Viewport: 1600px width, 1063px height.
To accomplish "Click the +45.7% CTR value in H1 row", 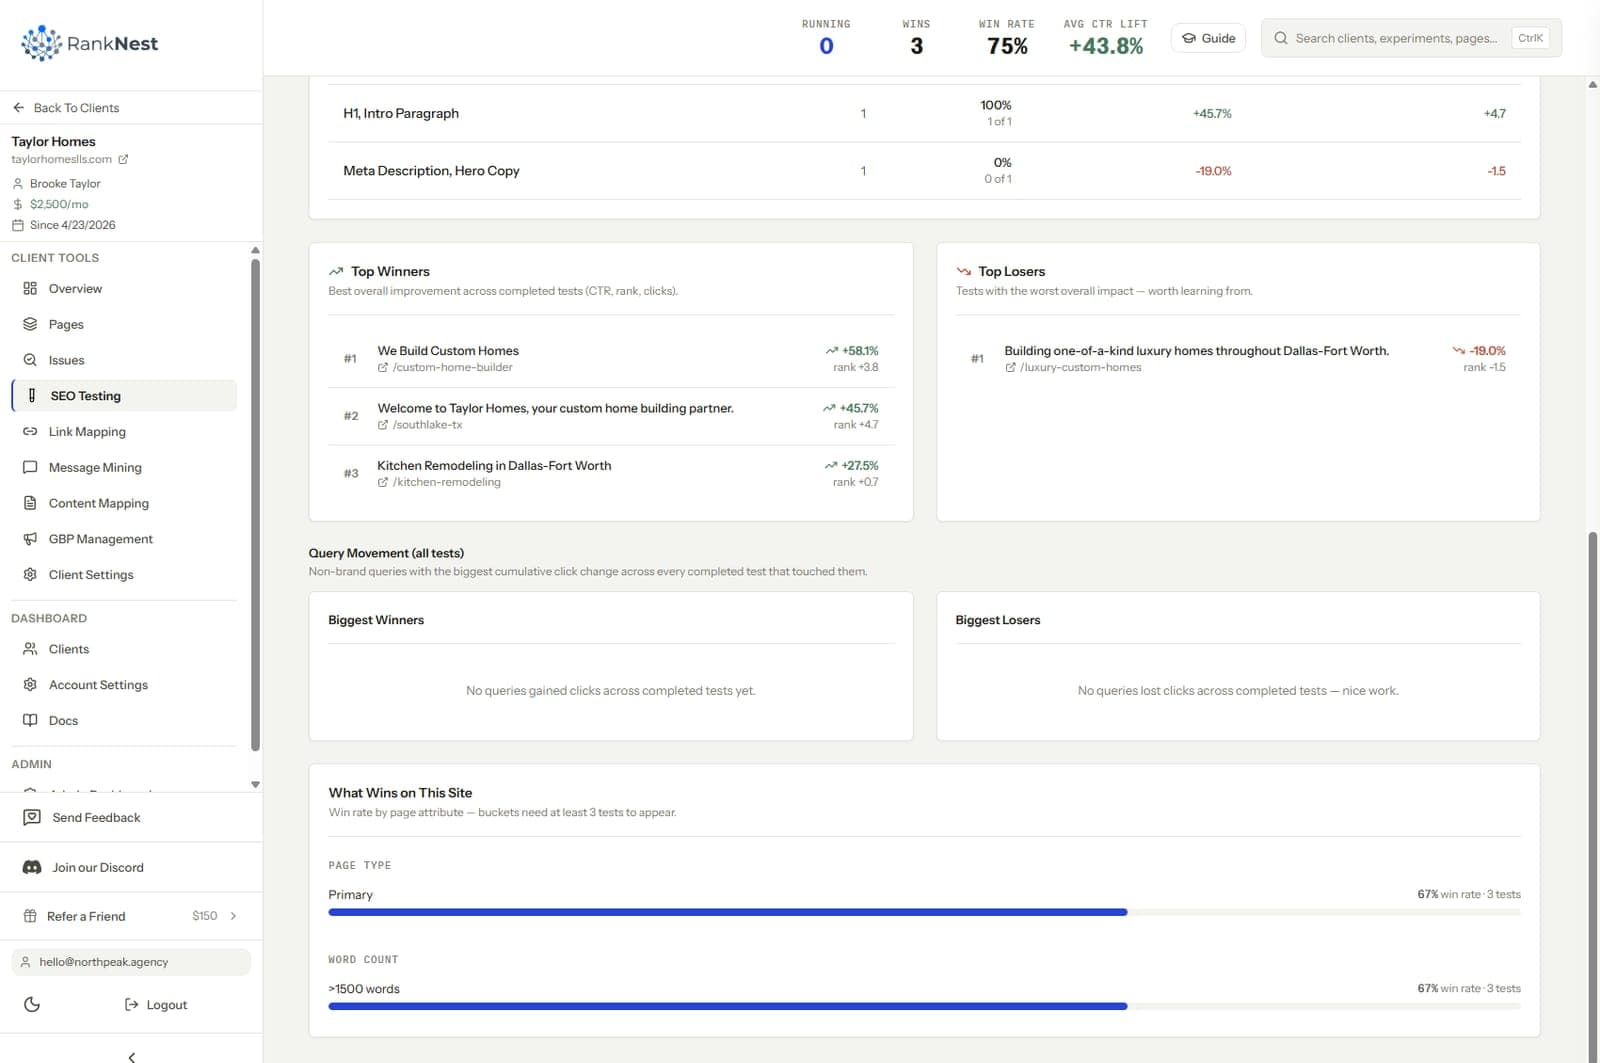I will tap(1212, 114).
